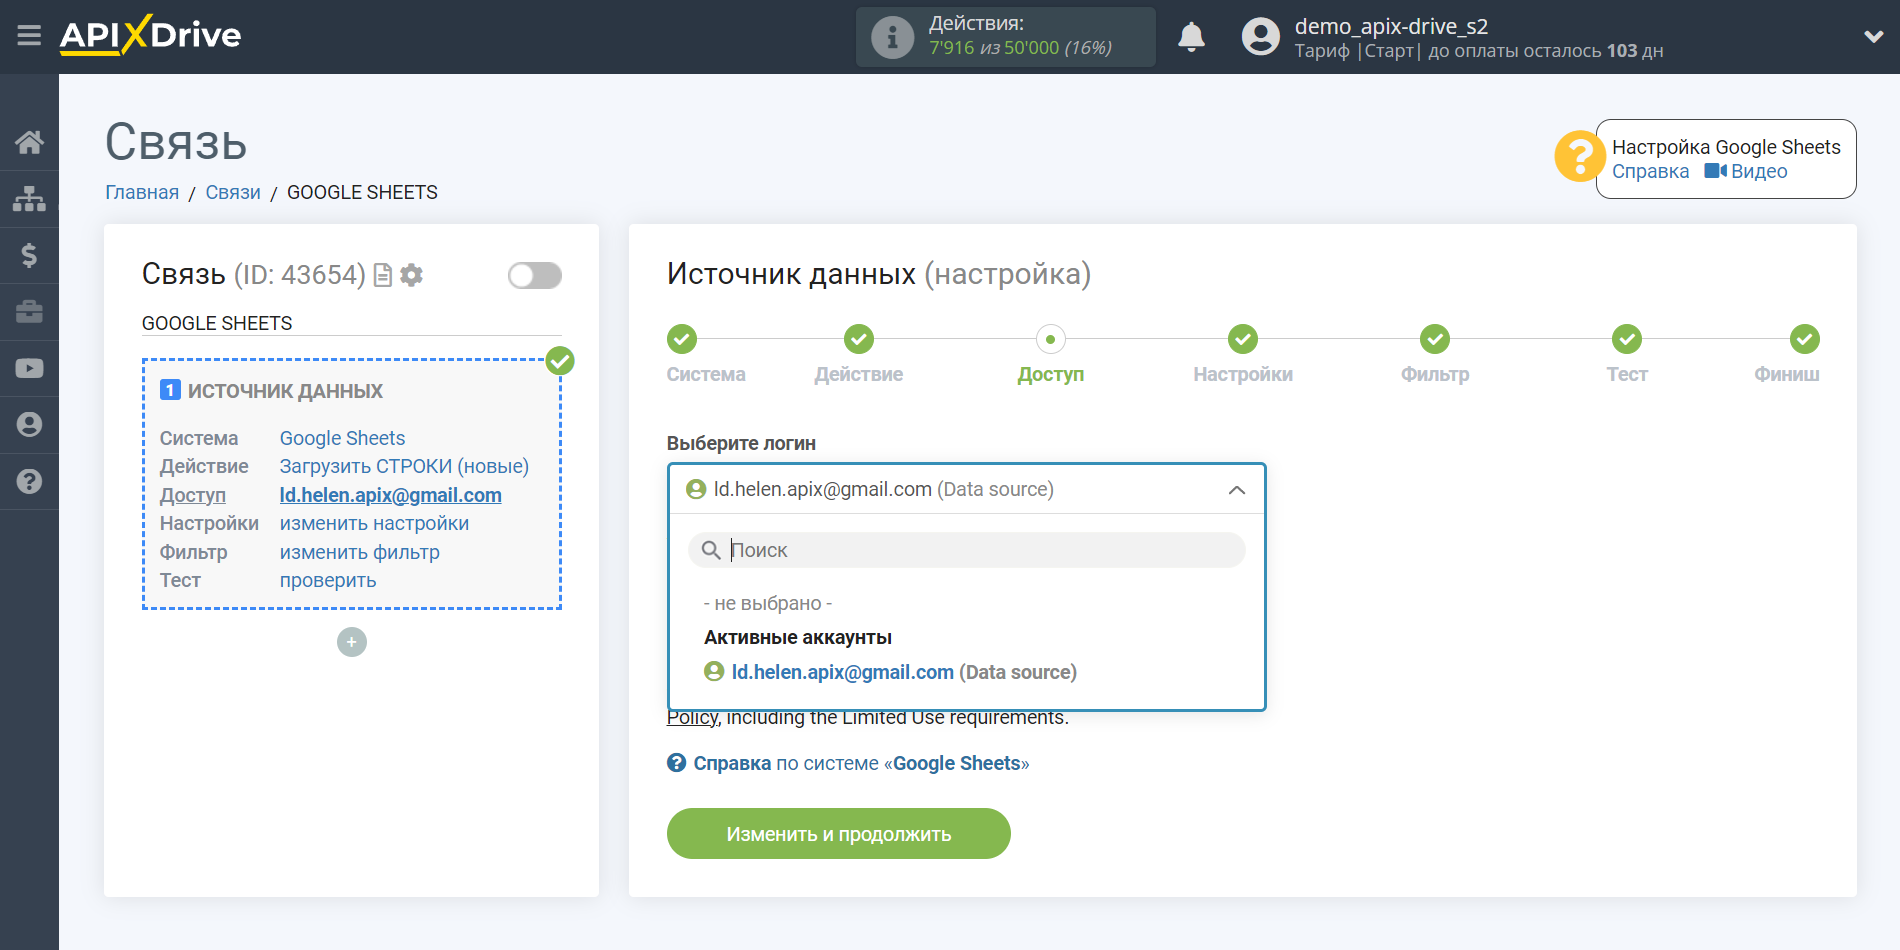Go to Home in sidebar
Image resolution: width=1900 pixels, height=950 pixels.
click(x=29, y=142)
